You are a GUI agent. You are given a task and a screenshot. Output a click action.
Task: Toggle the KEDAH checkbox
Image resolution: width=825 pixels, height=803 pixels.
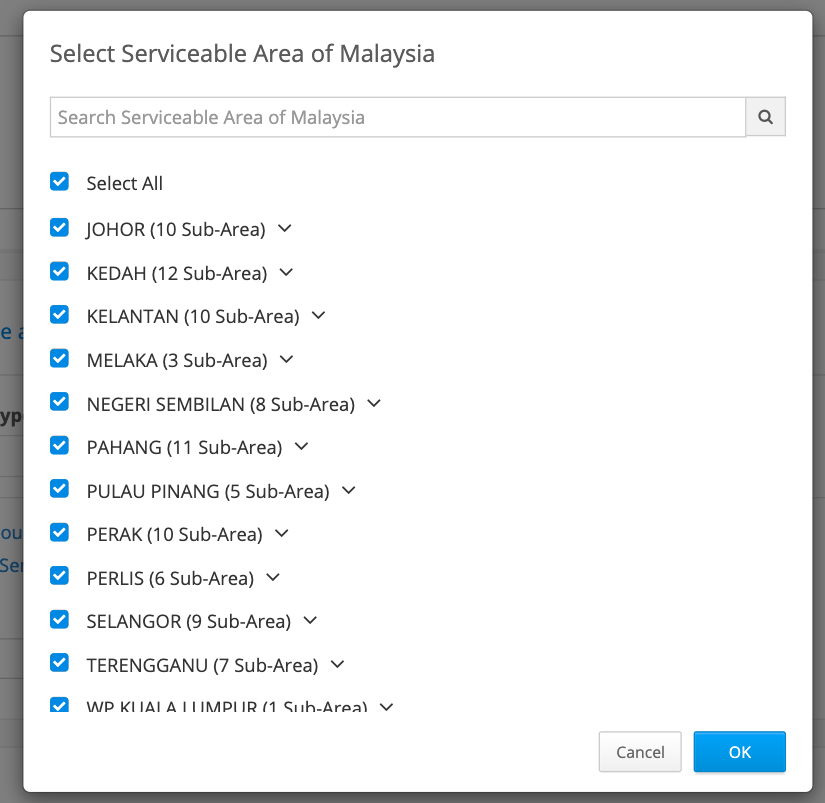pos(59,272)
